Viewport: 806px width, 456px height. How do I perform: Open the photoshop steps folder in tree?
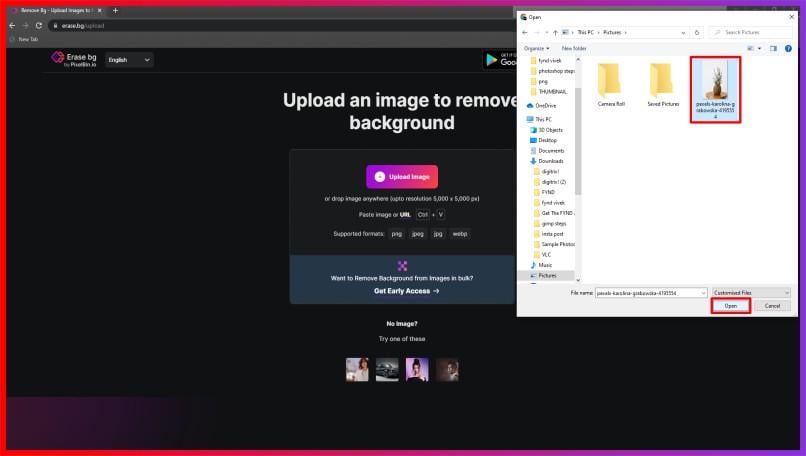tap(553, 71)
